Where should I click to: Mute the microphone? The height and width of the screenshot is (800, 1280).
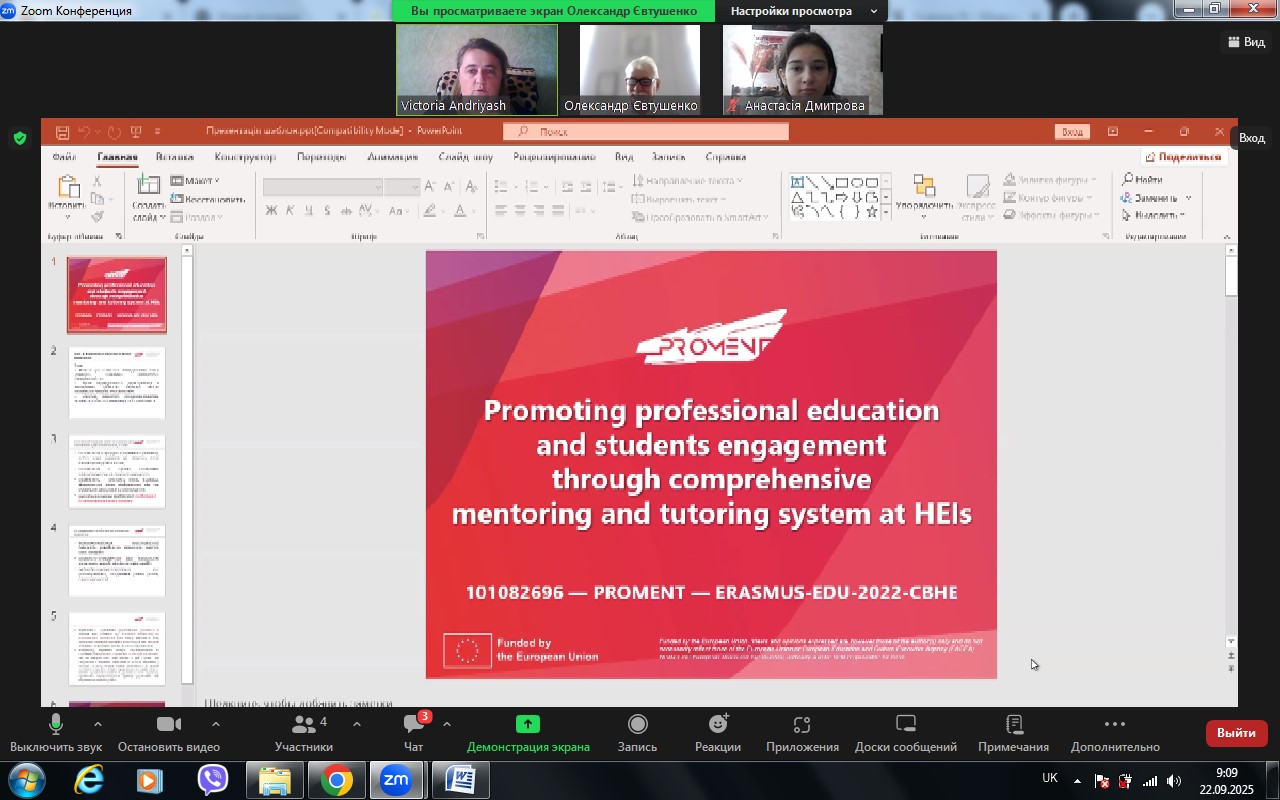point(56,732)
